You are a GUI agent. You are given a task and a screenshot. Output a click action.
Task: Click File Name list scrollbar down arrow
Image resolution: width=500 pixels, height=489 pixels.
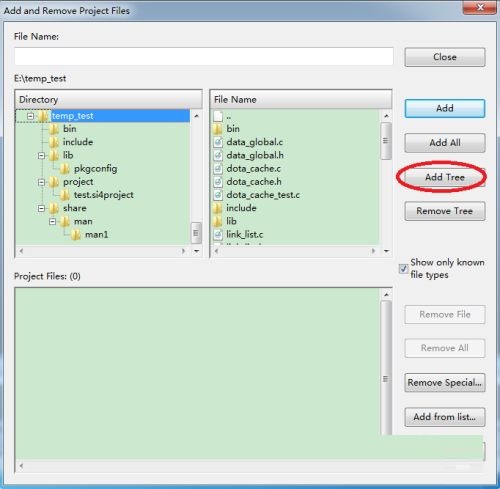pos(386,251)
